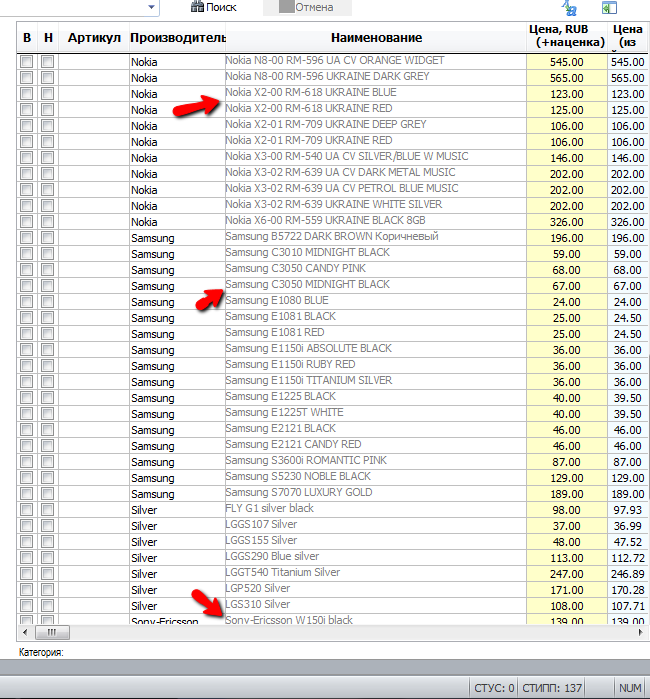Tick the В checkbox for Samsung S7070 LUXURY GOLD
This screenshot has width=650, height=699.
[27, 493]
